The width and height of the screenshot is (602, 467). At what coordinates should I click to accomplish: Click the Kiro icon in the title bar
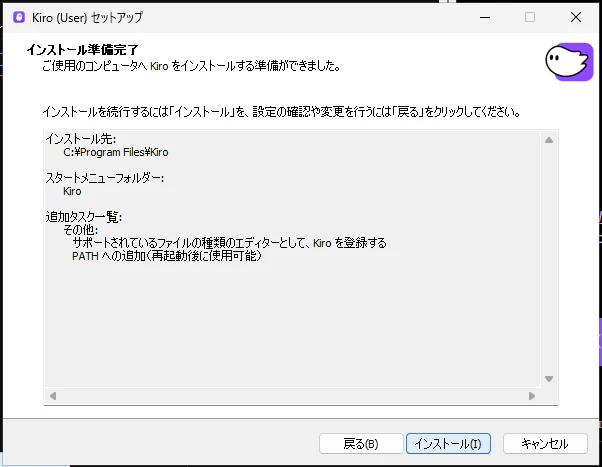tap(19, 17)
